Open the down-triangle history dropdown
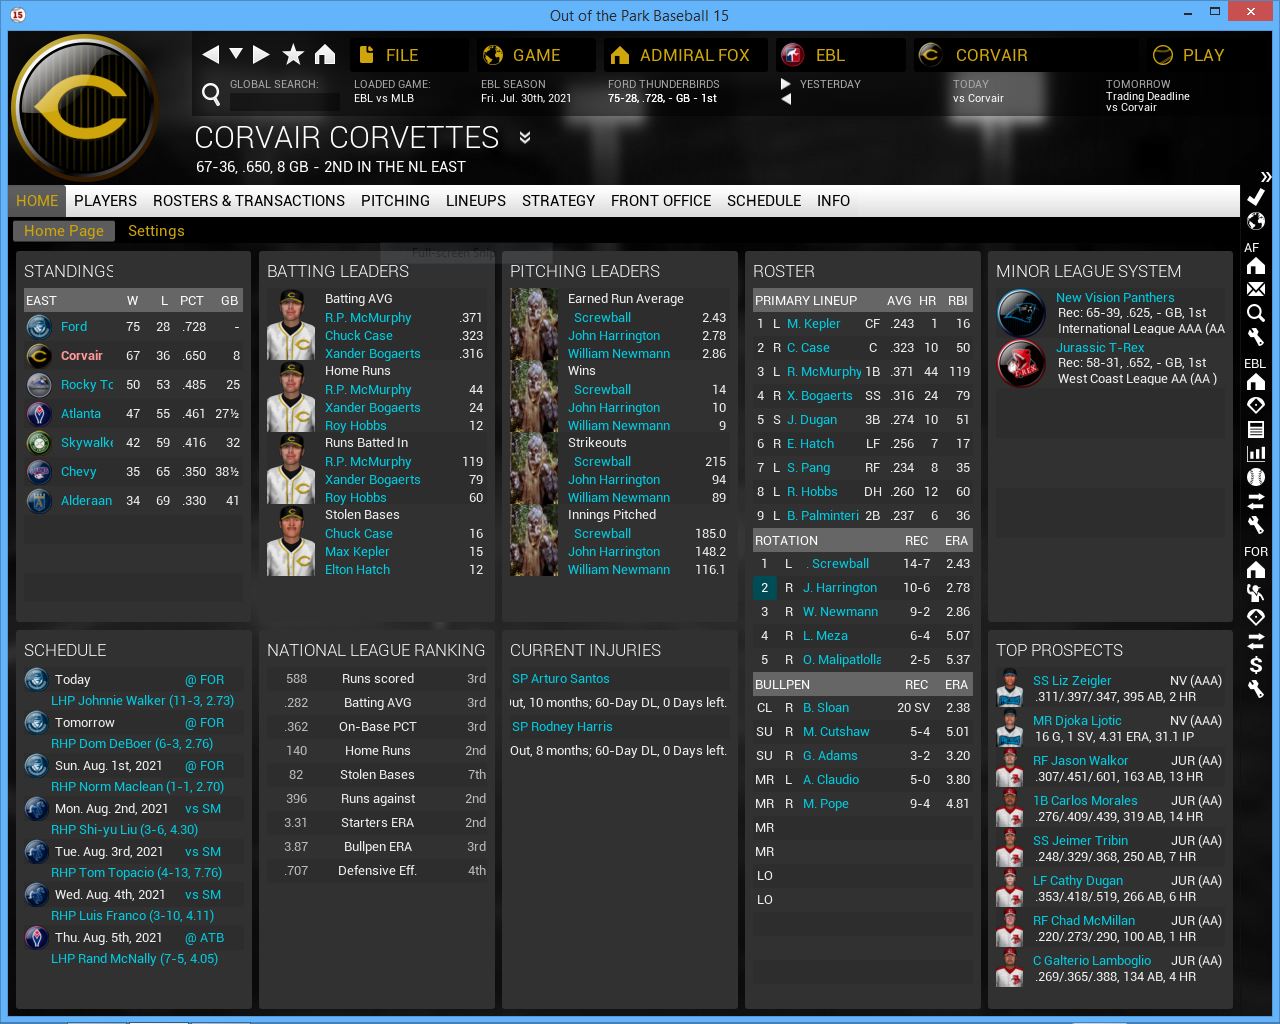Image resolution: width=1280 pixels, height=1024 pixels. coord(236,54)
